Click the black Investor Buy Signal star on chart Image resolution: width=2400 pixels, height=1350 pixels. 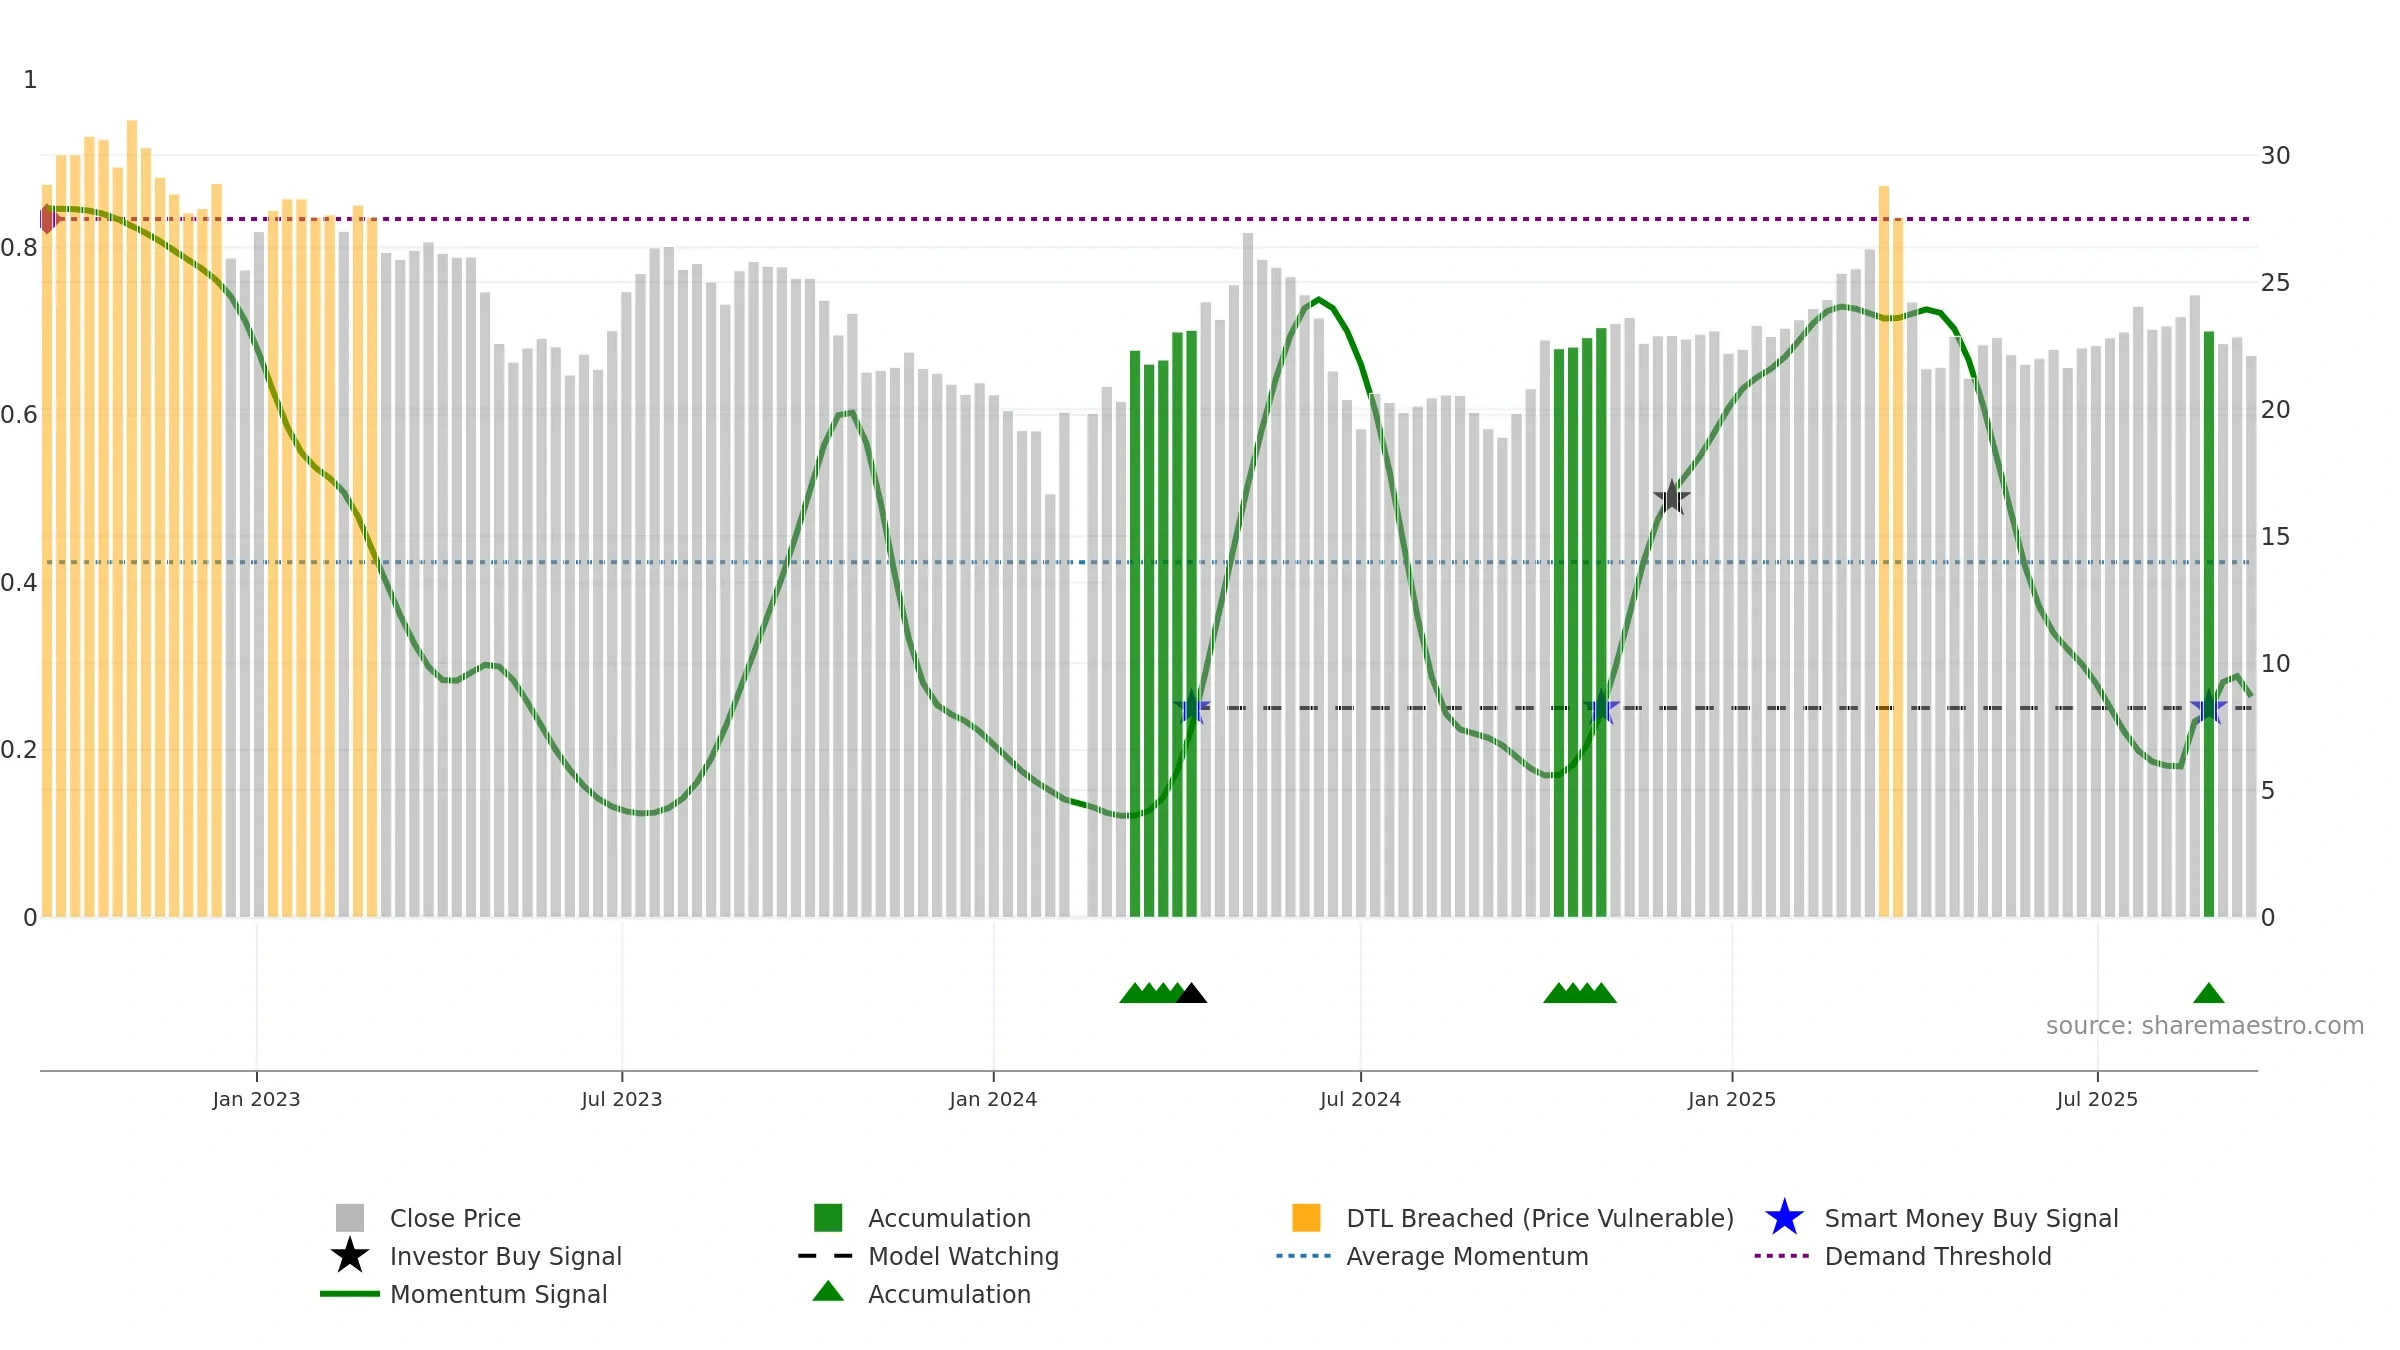[x=1671, y=497]
